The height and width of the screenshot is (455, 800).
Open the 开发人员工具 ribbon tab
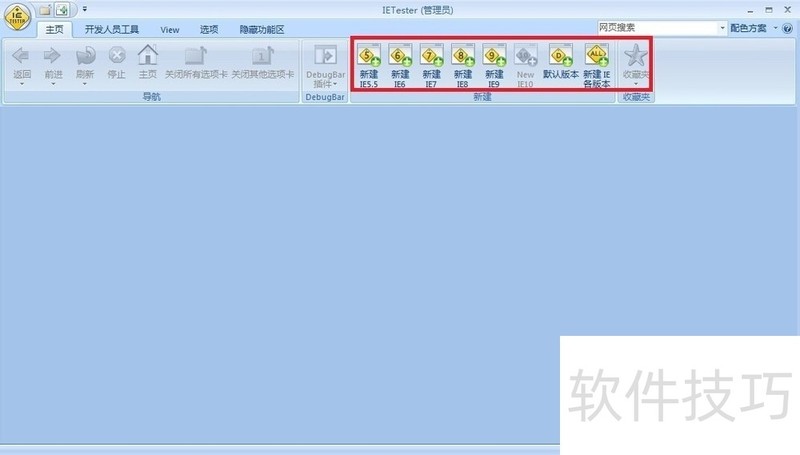point(112,30)
